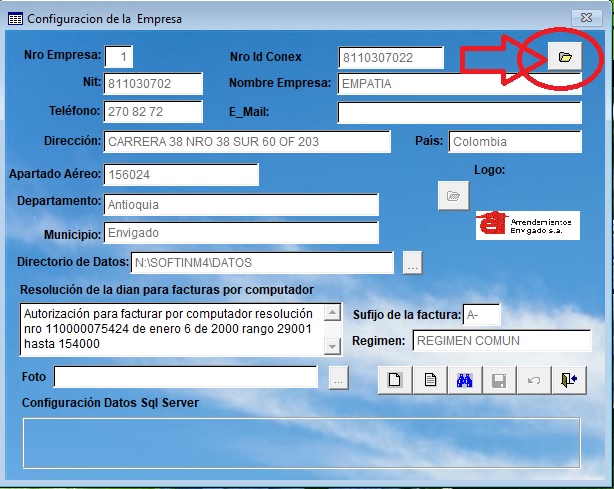The height and width of the screenshot is (489, 614).
Task: Click the Apartado Aéreo field
Action: (x=181, y=175)
